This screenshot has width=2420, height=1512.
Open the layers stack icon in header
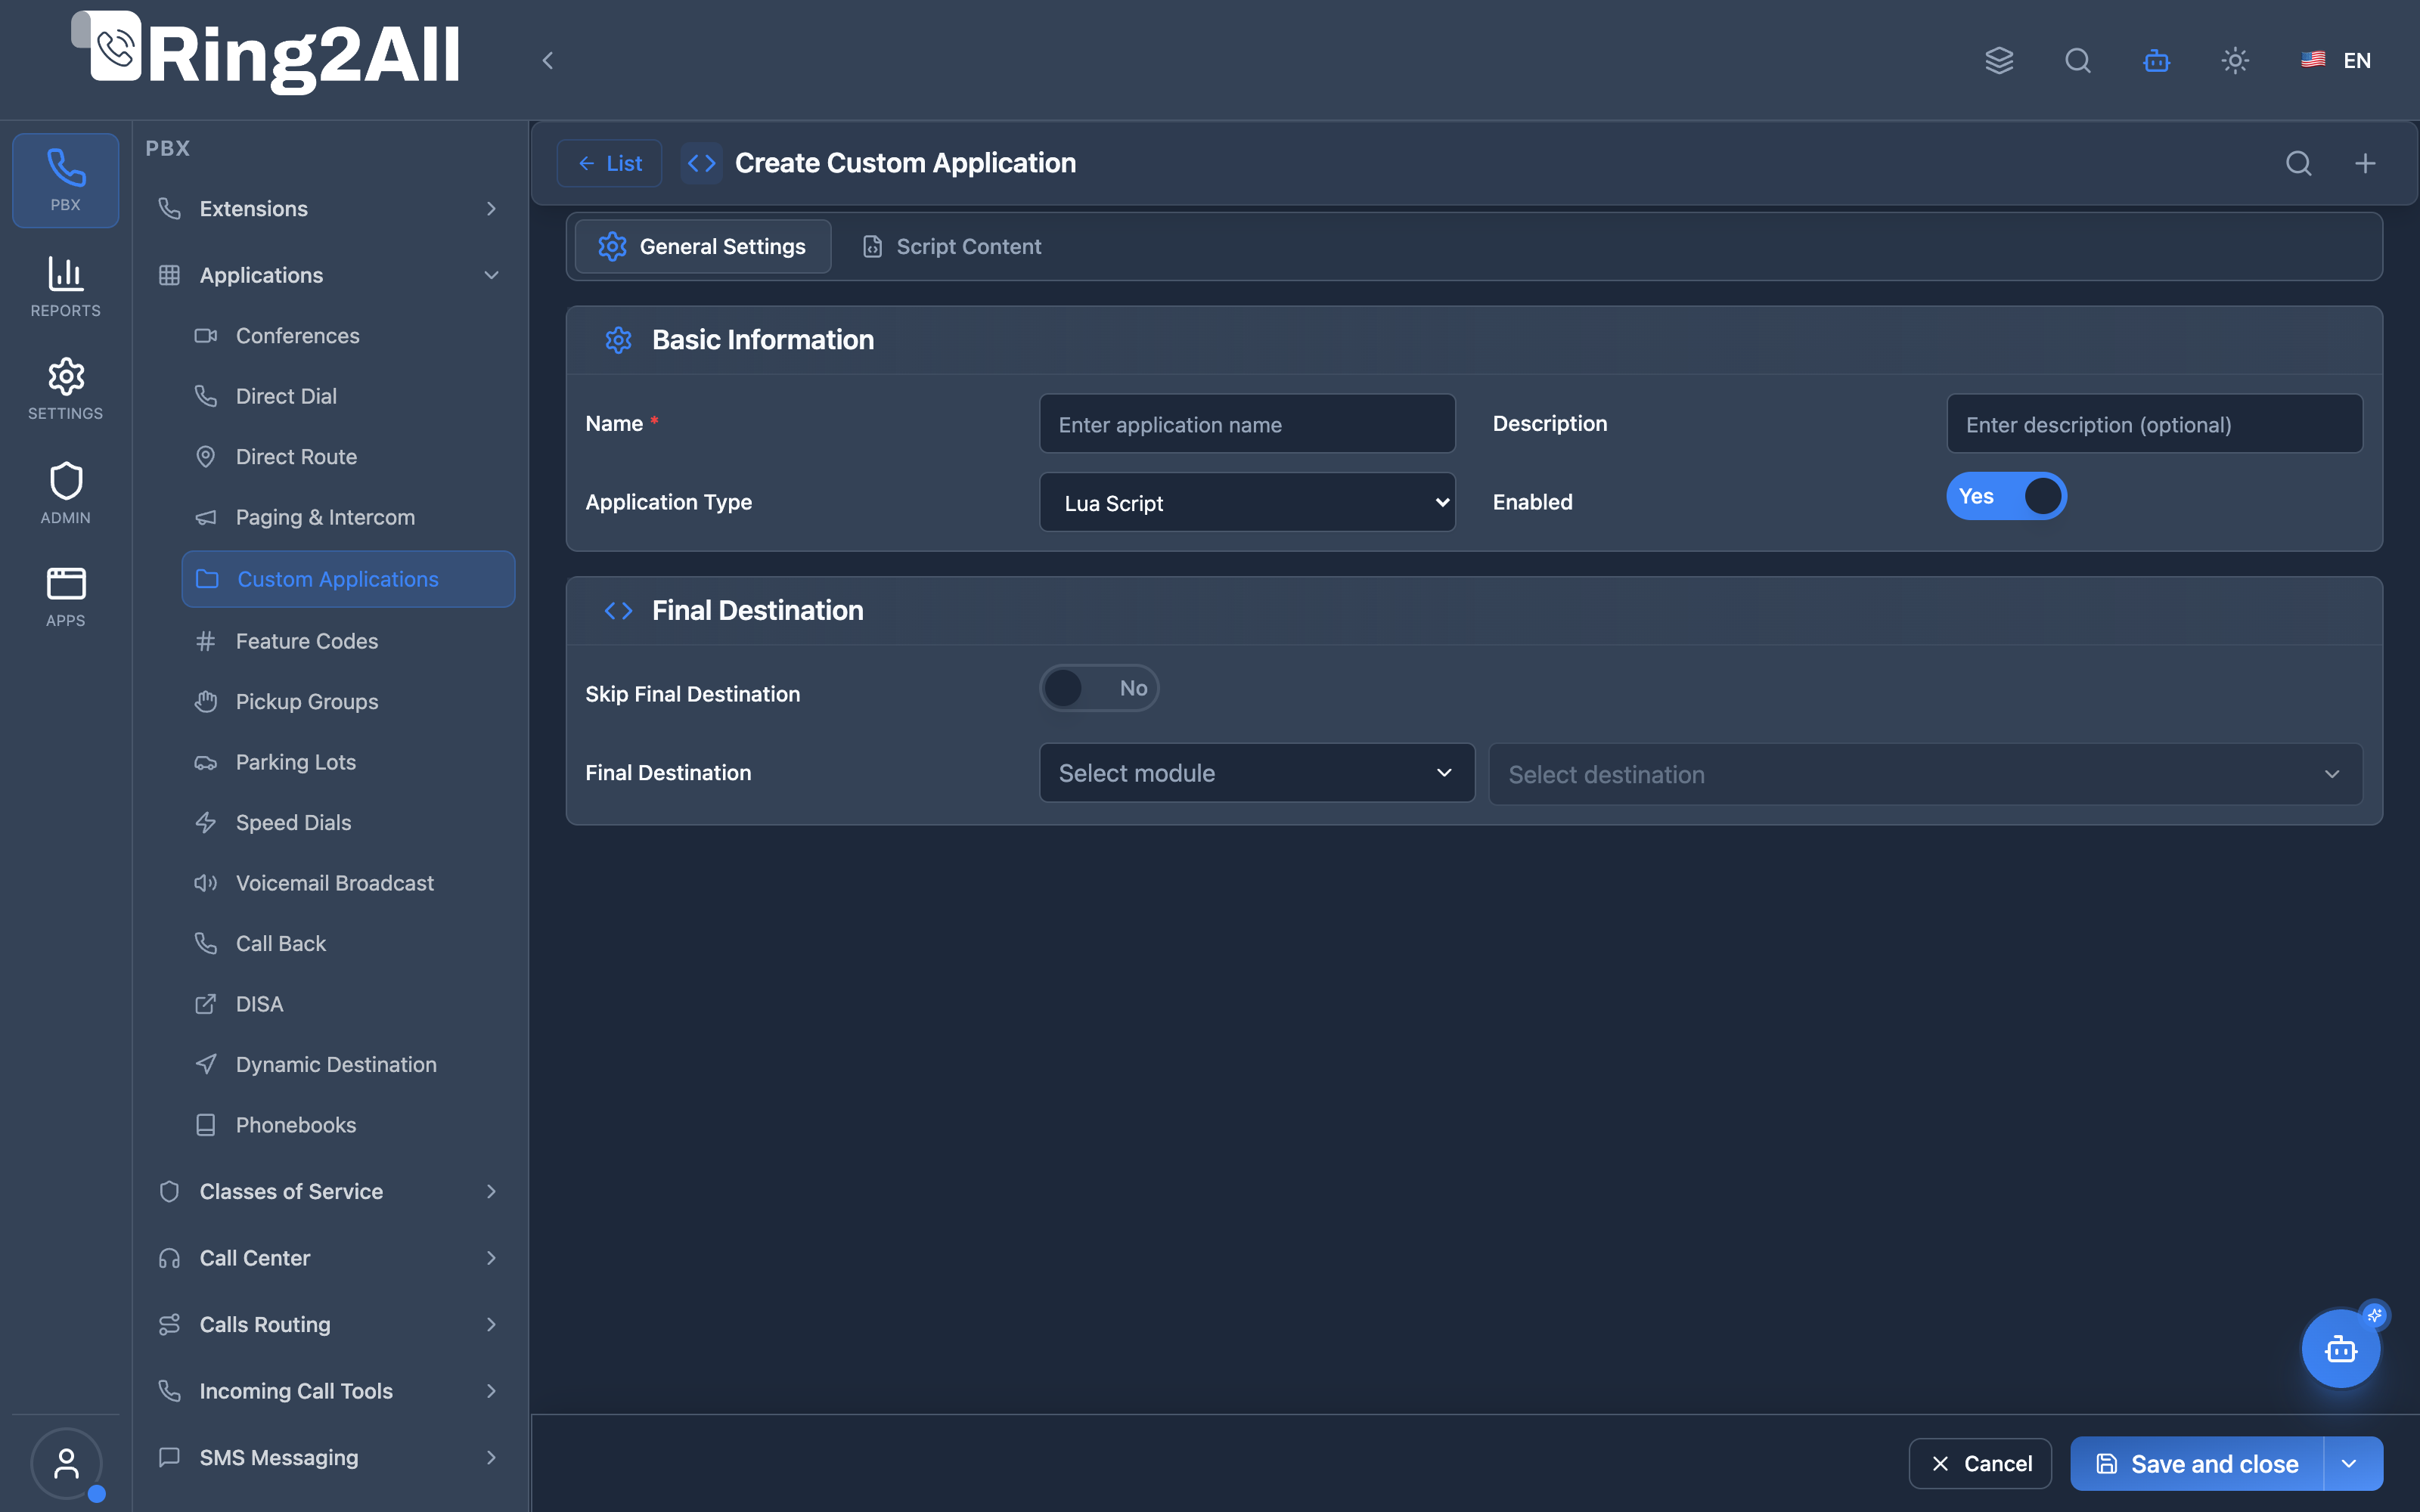coord(1998,60)
